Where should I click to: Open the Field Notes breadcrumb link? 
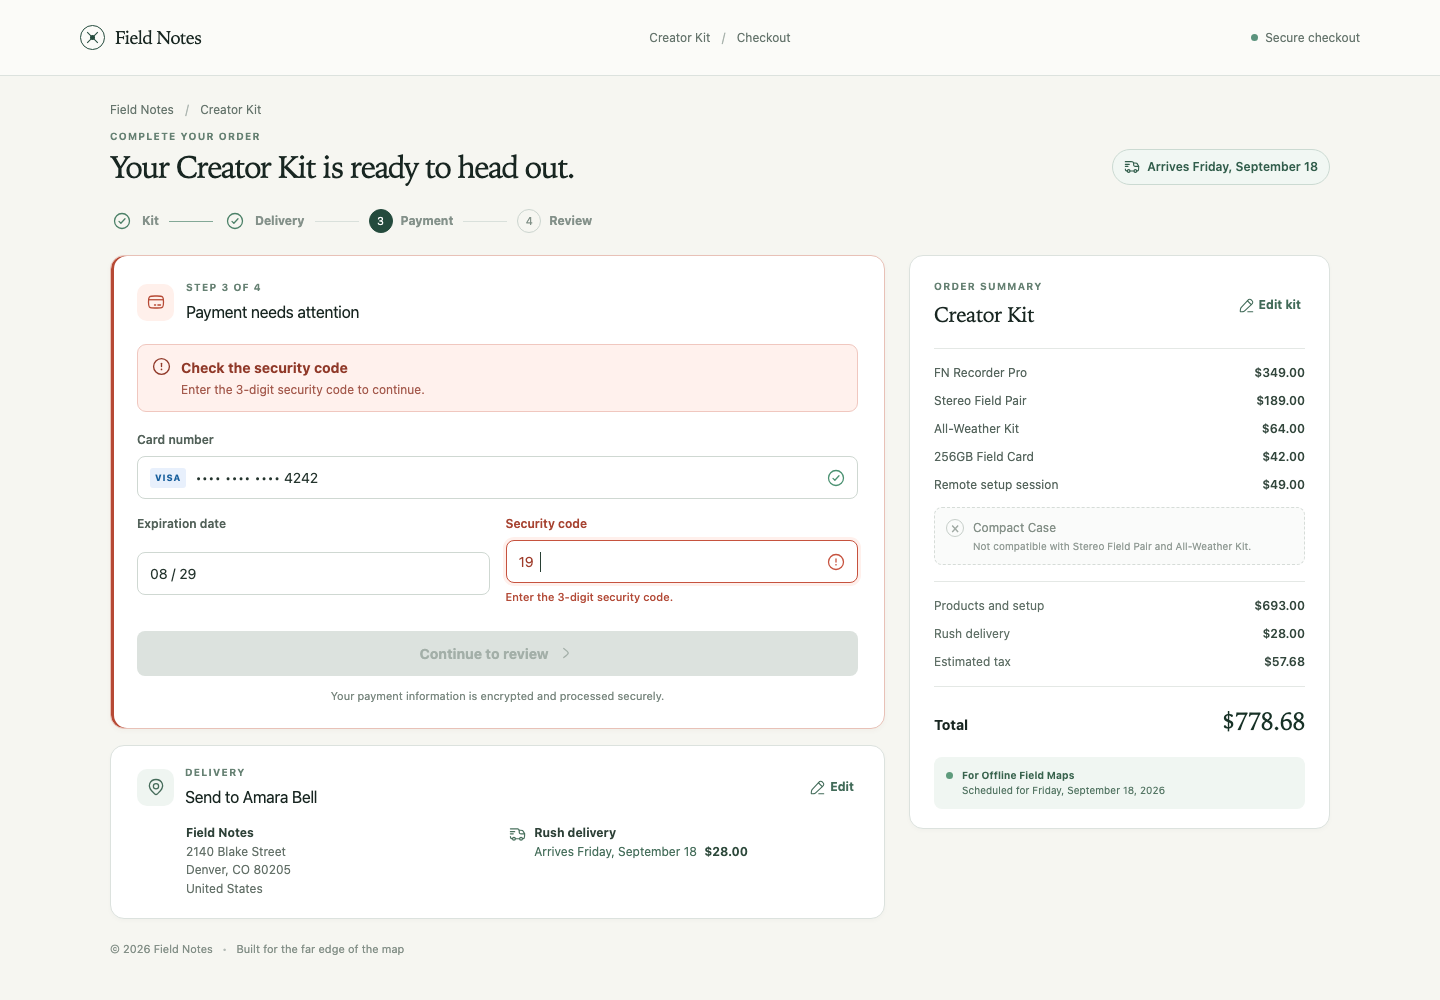tap(142, 110)
